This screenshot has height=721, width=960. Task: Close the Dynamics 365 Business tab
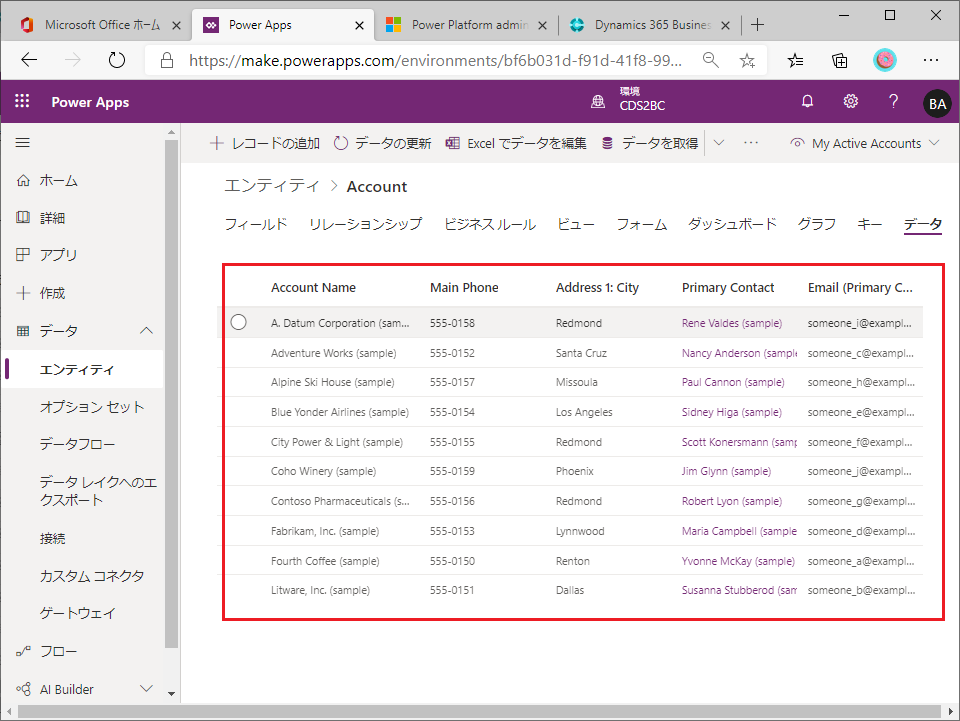(726, 25)
